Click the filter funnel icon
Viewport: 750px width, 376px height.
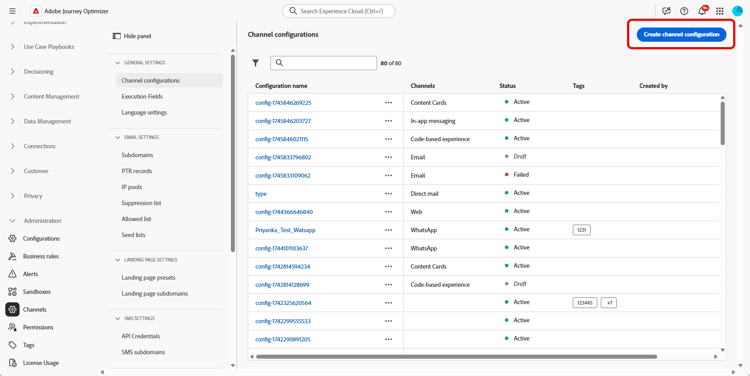[x=256, y=63]
